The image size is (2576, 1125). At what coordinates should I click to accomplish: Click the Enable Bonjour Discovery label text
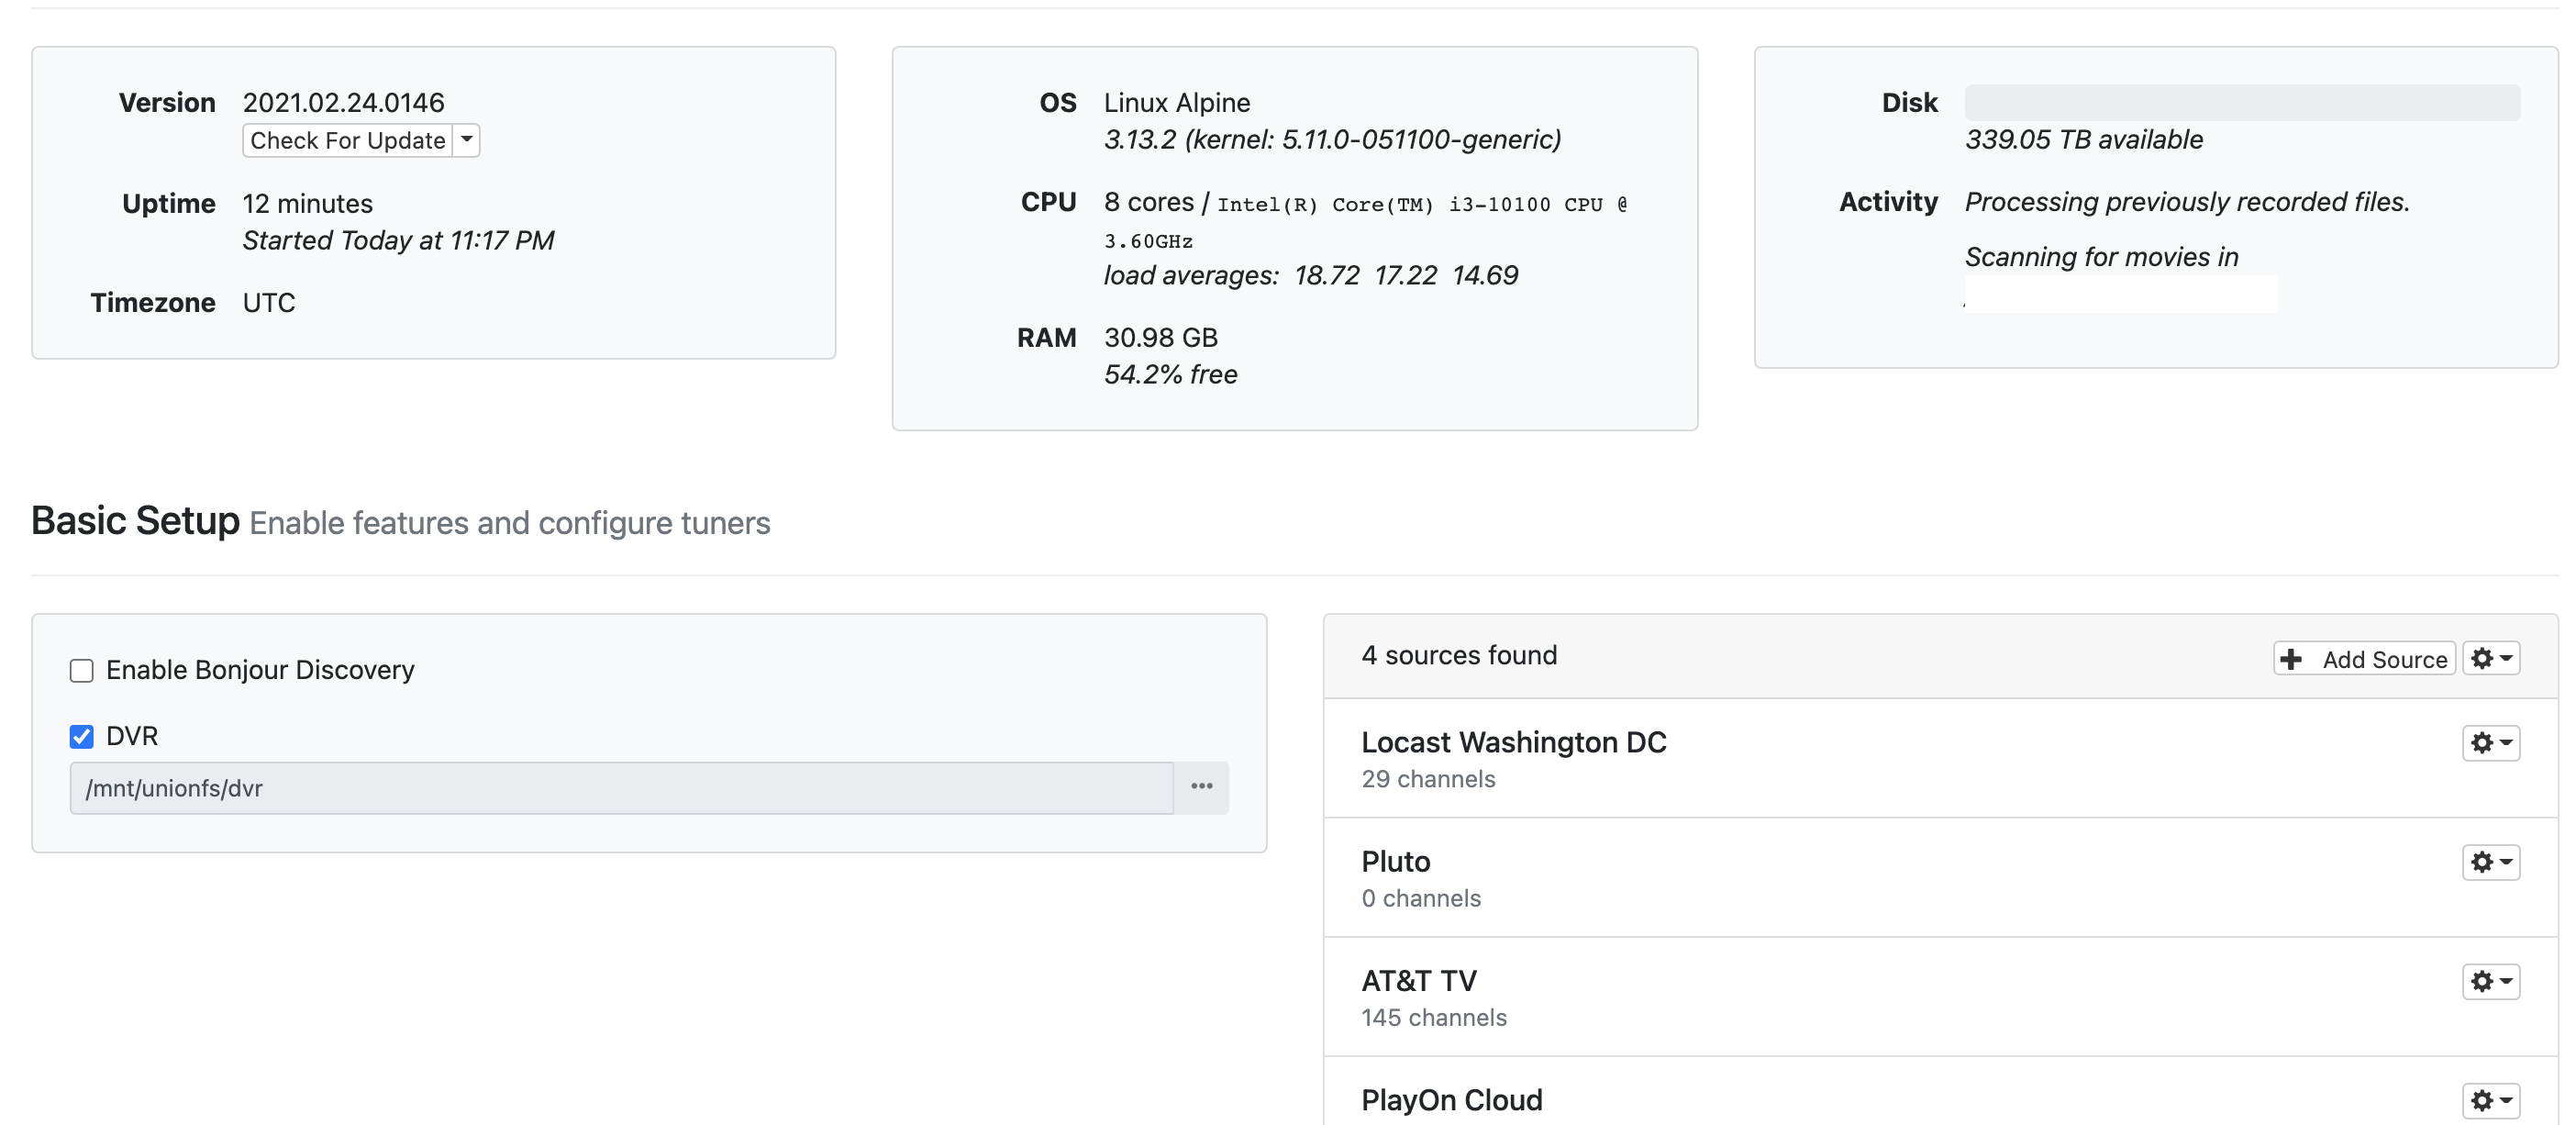[x=260, y=670]
